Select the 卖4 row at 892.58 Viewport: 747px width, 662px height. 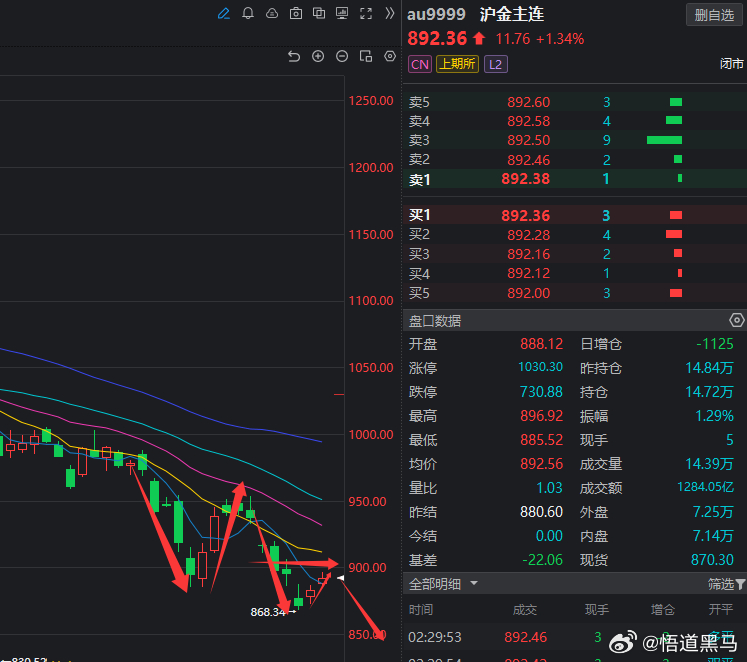coord(575,121)
